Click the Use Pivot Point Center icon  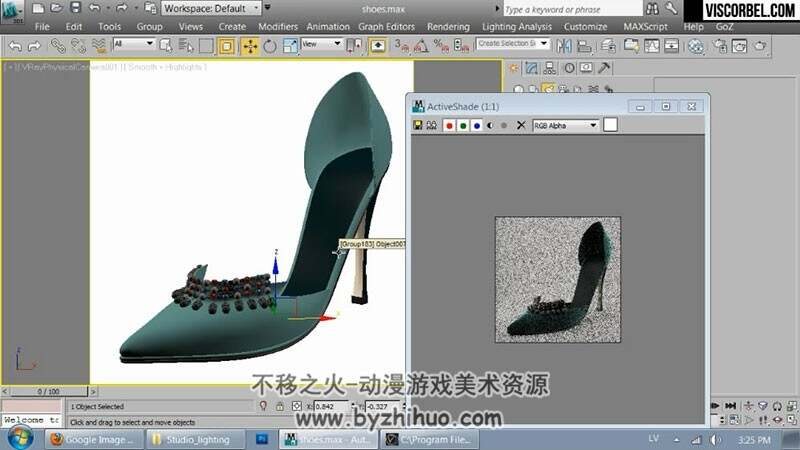pyautogui.click(x=354, y=46)
